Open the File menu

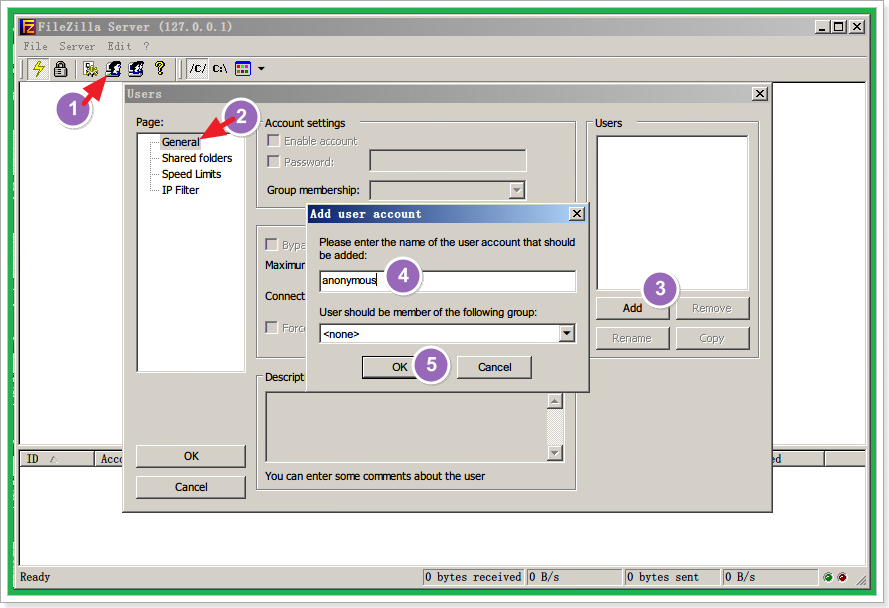[35, 47]
